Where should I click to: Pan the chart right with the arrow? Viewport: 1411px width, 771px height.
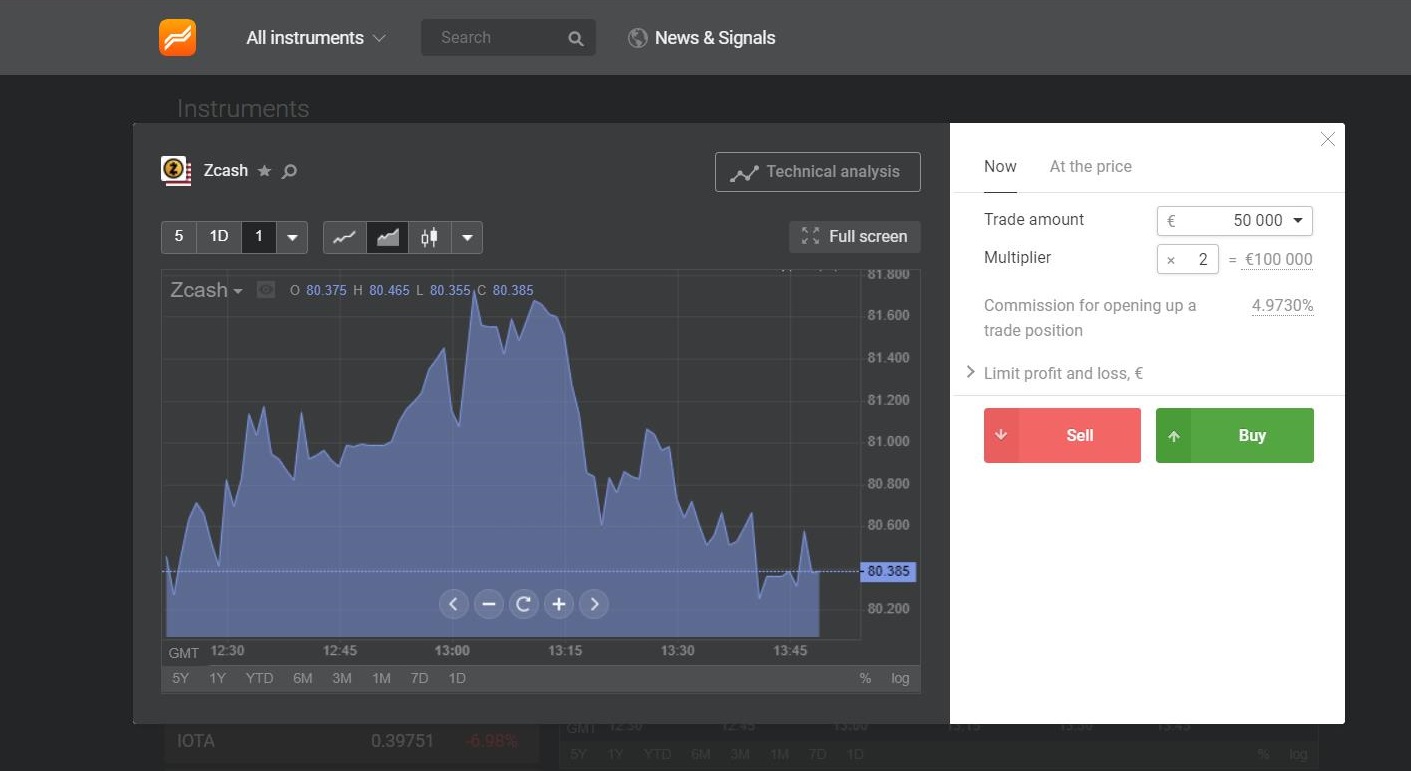coord(594,604)
